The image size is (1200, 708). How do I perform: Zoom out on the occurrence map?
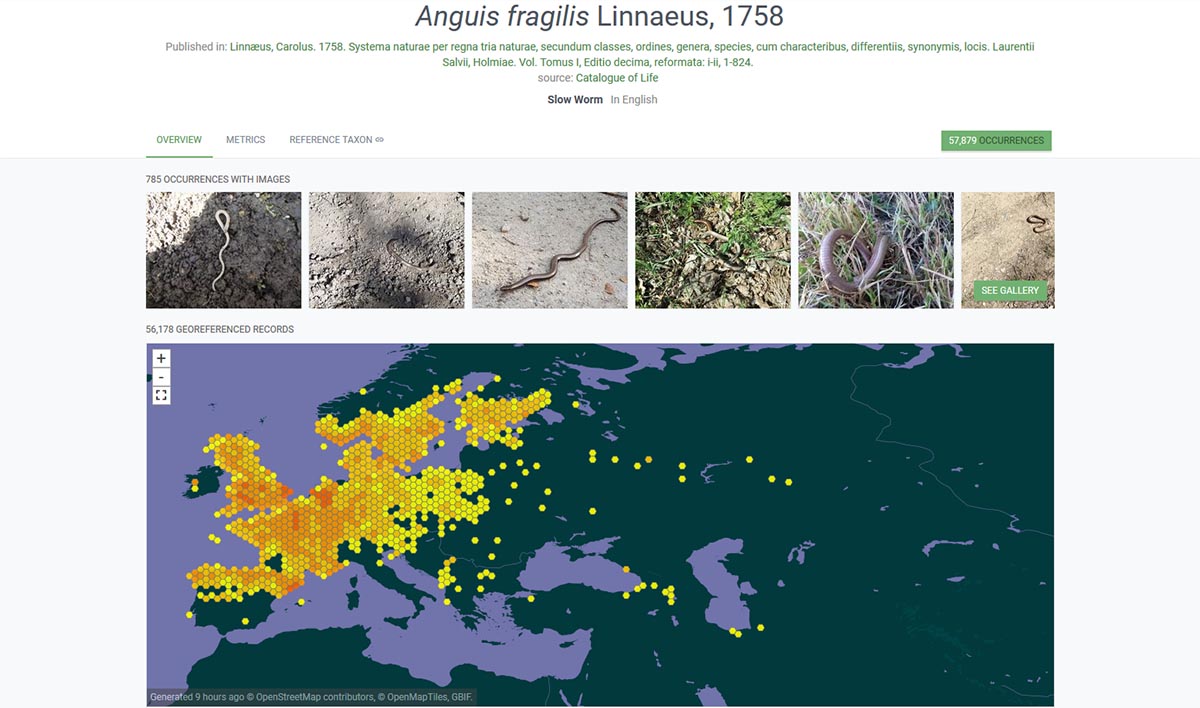point(161,377)
